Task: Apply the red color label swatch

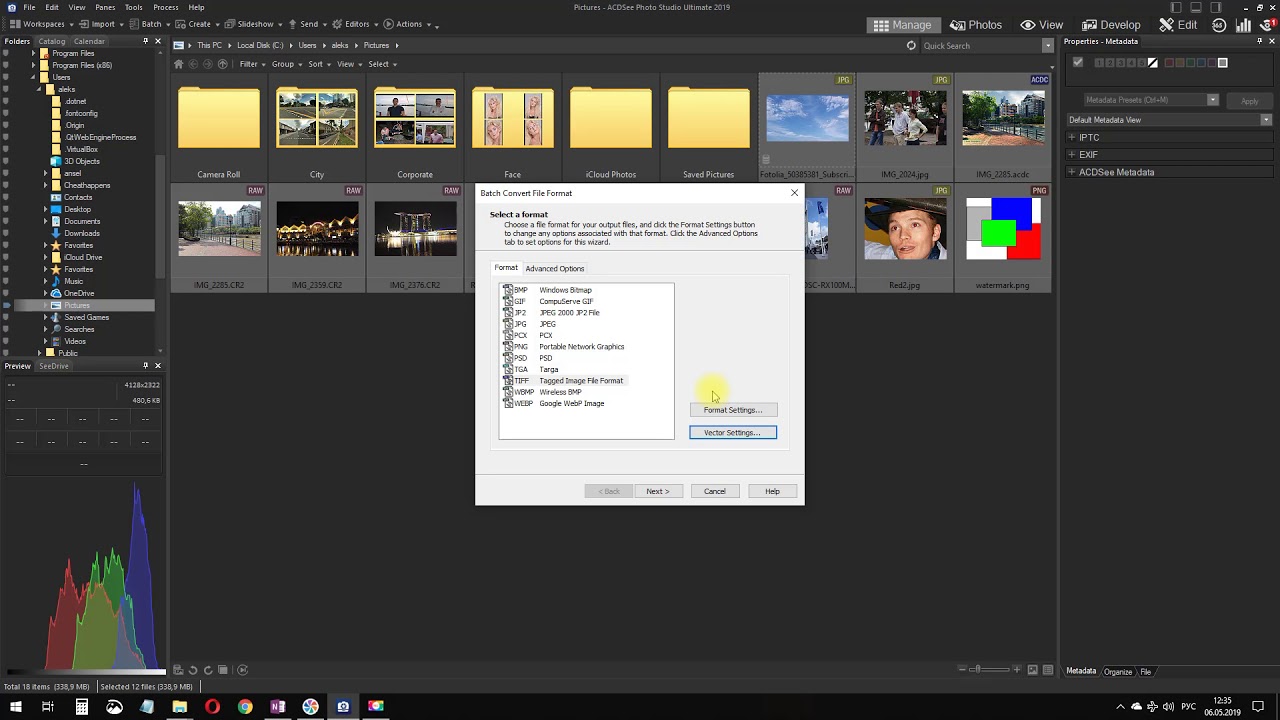Action: [1170, 63]
